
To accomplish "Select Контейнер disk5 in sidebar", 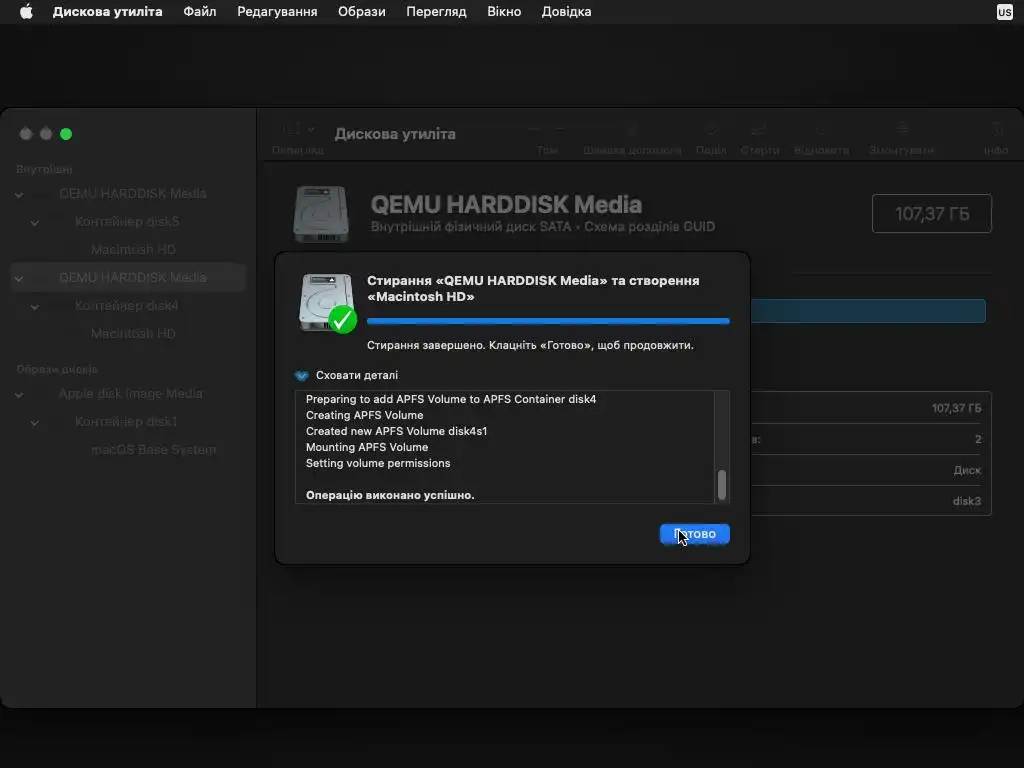I will tap(127, 221).
